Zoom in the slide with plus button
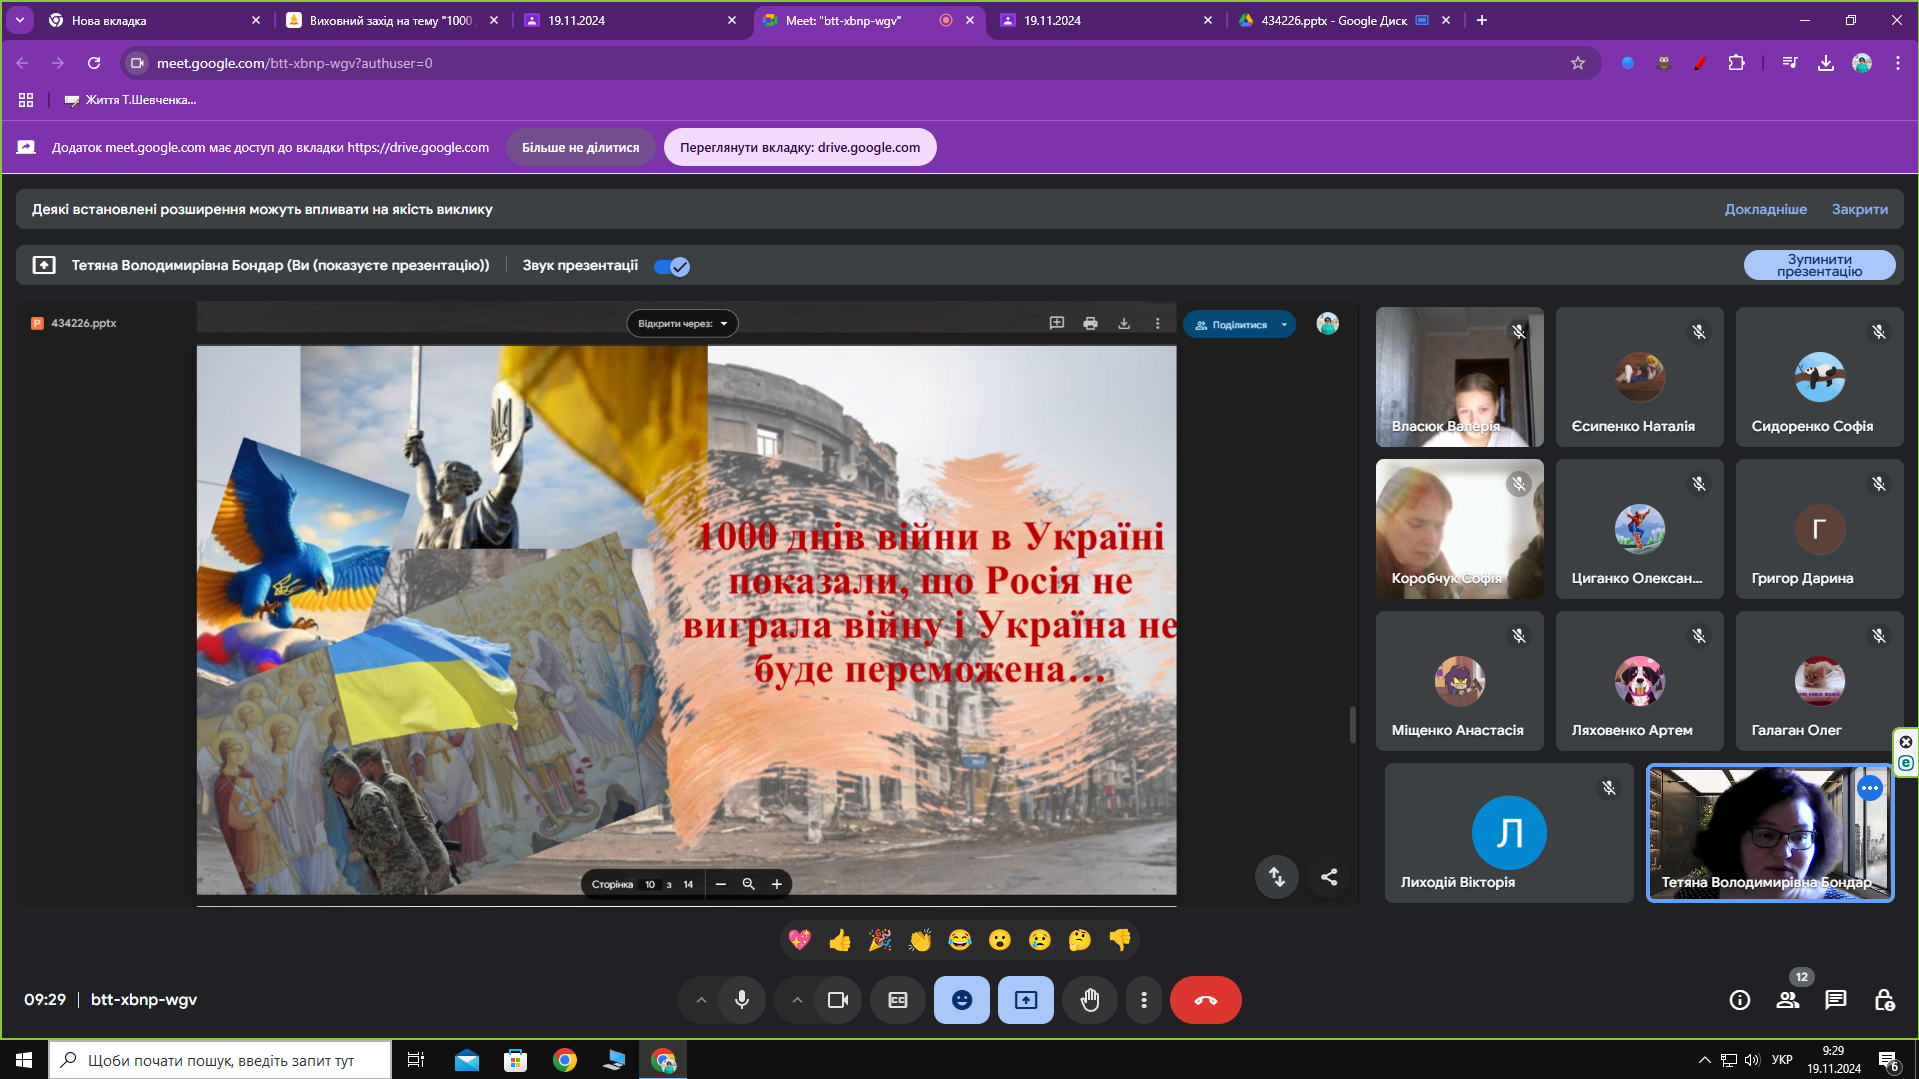The height and width of the screenshot is (1079, 1919). 776,884
